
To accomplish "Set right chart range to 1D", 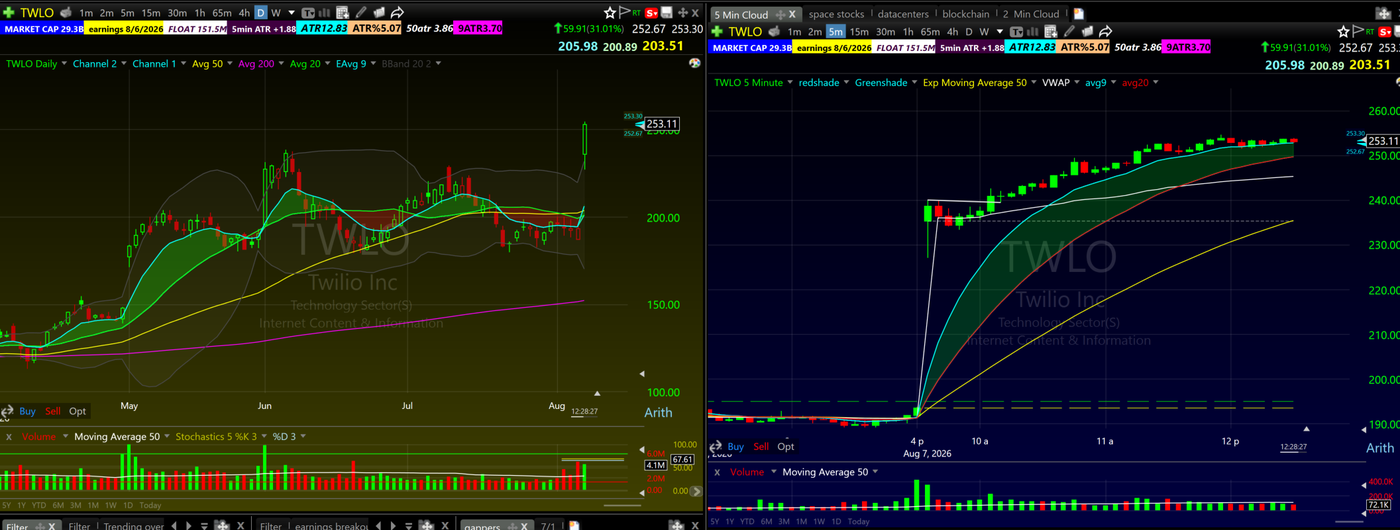I will coord(836,522).
